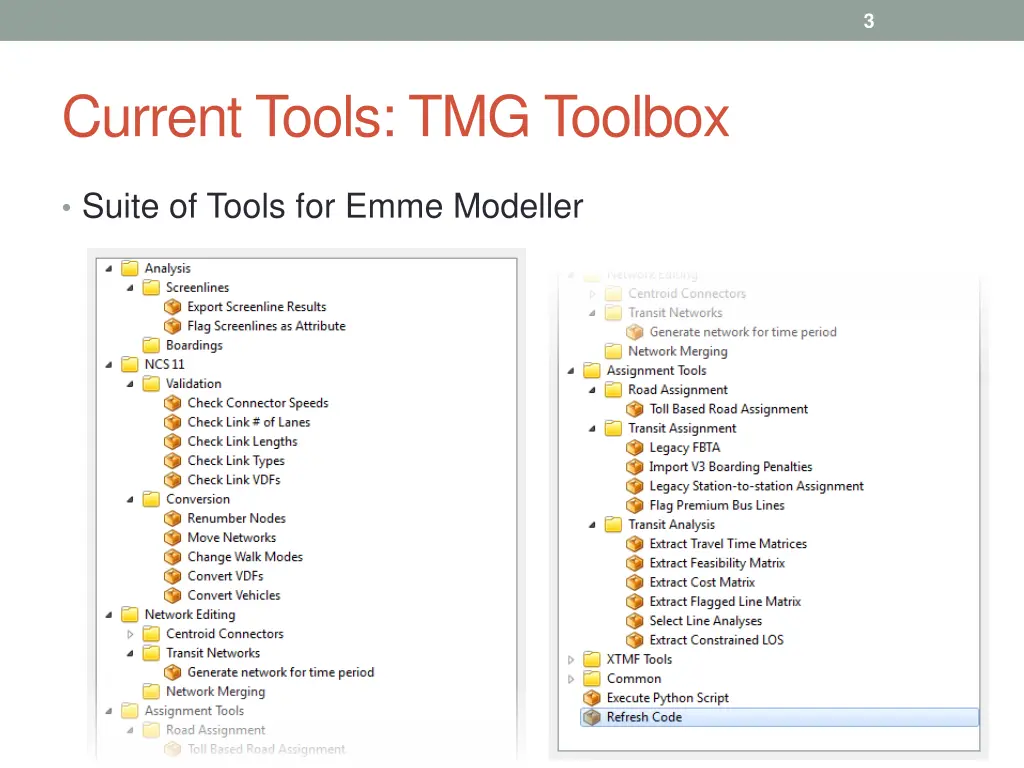Click the Renumber Nodes tool icon
The image size is (1024, 768).
pyautogui.click(x=172, y=519)
